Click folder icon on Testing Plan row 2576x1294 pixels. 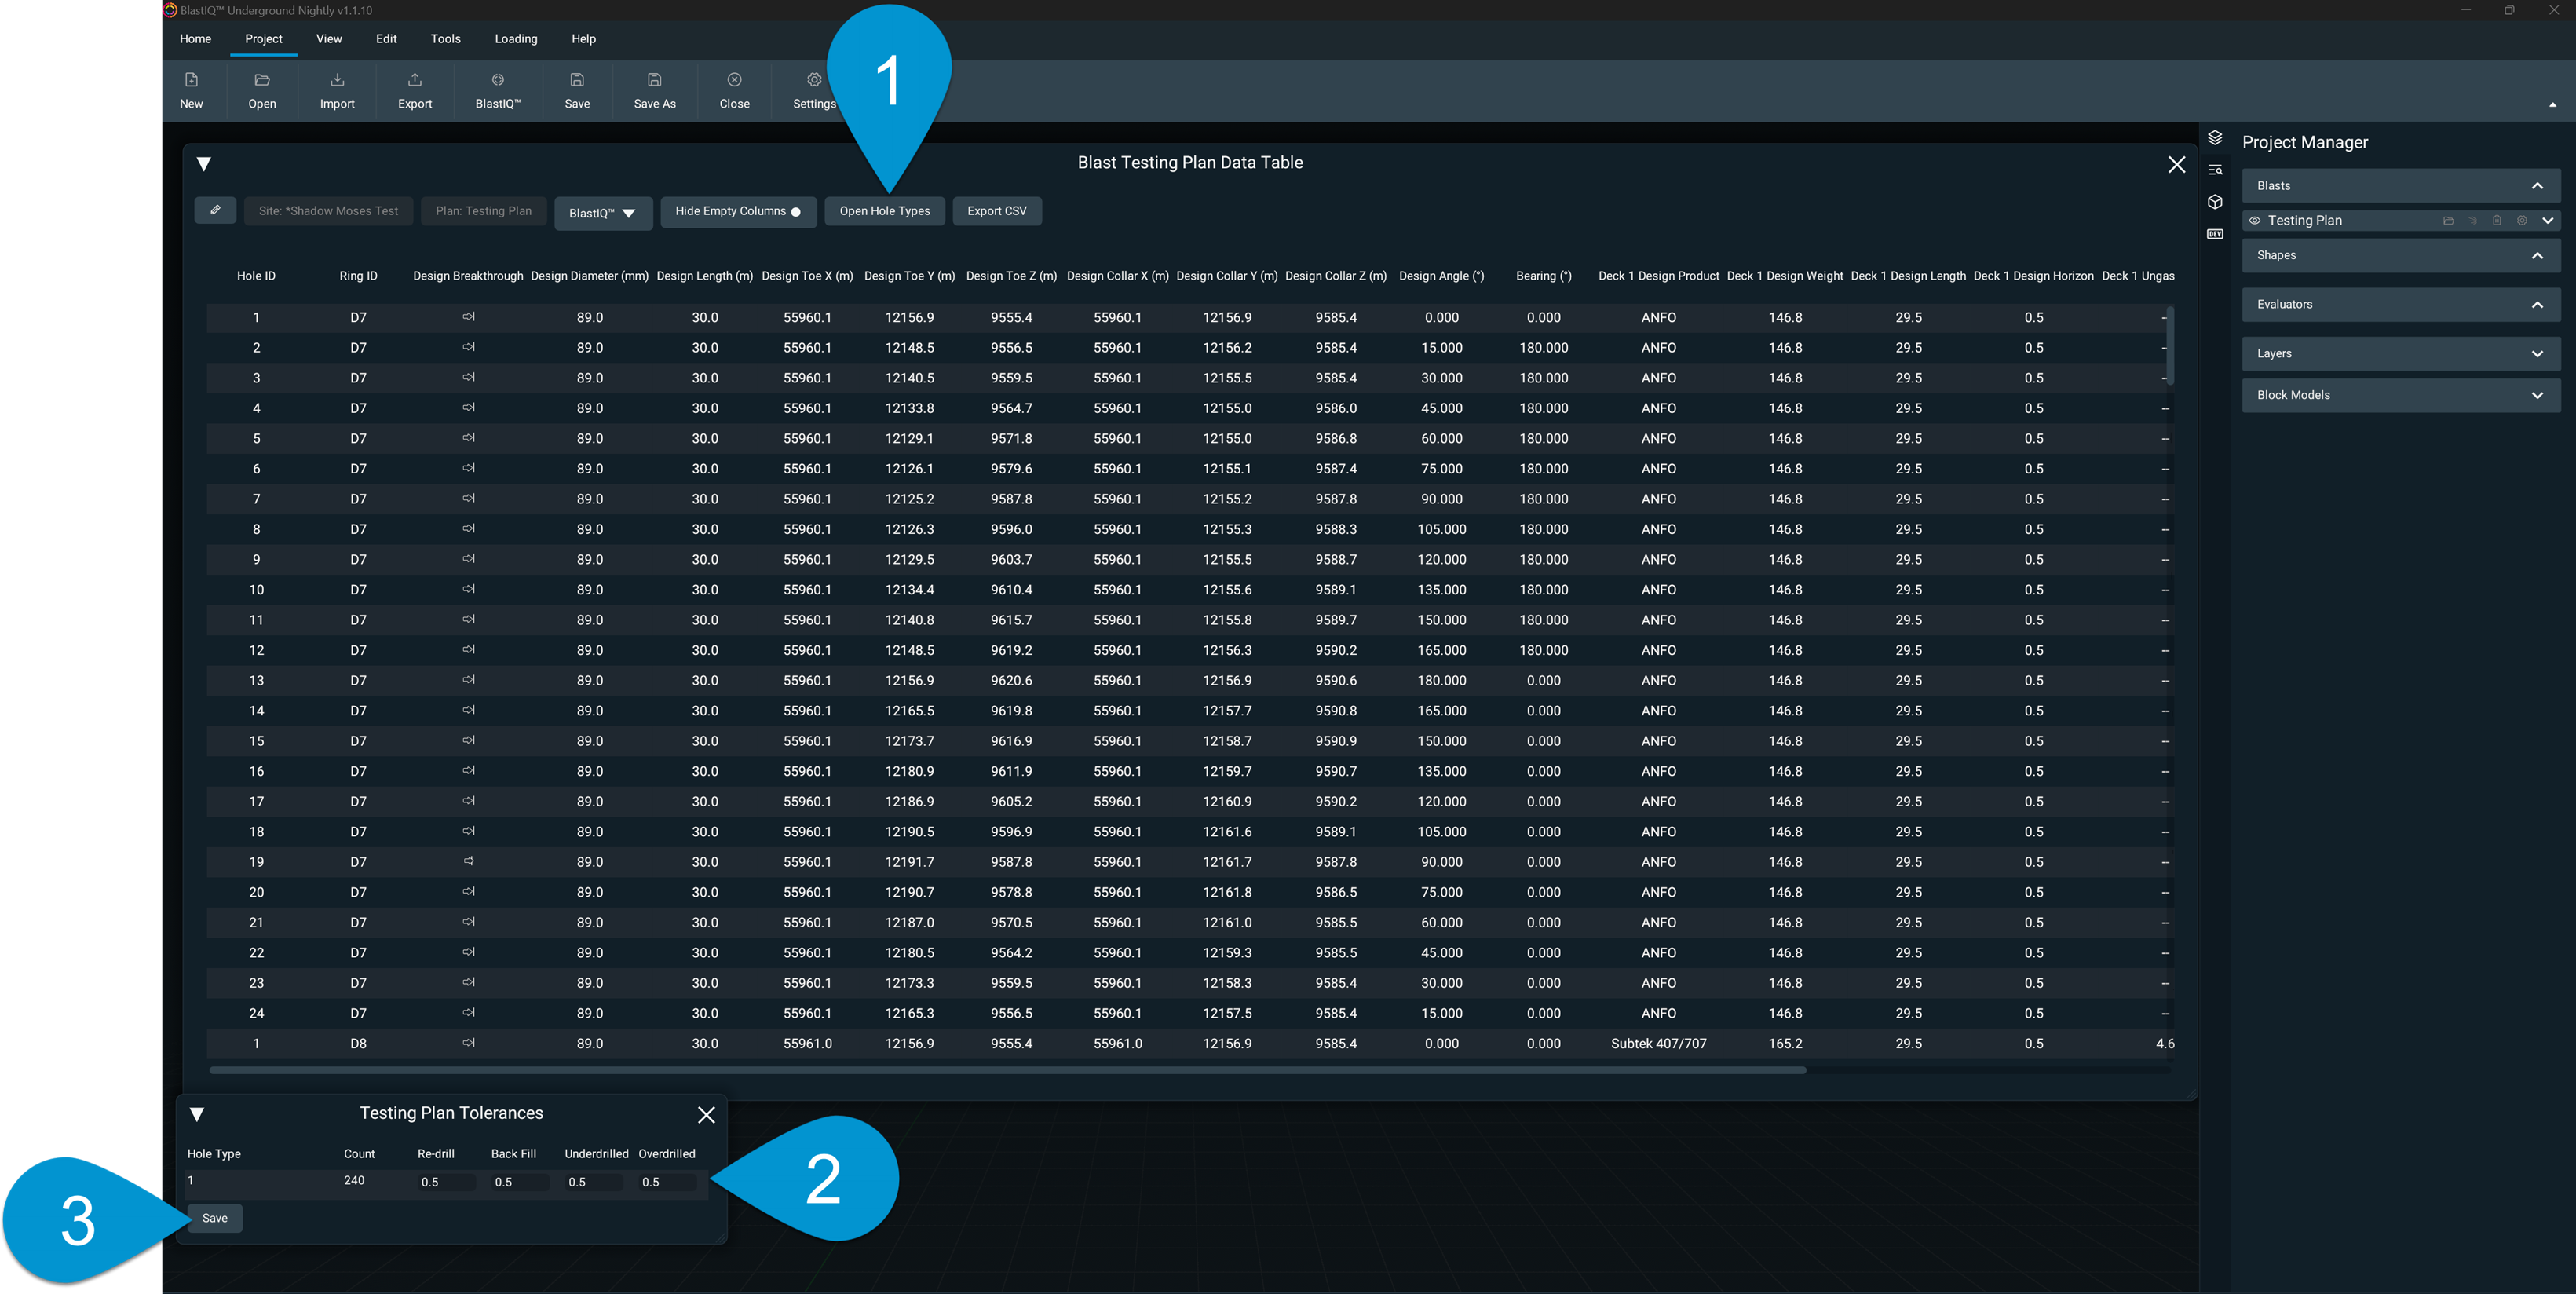2448,221
